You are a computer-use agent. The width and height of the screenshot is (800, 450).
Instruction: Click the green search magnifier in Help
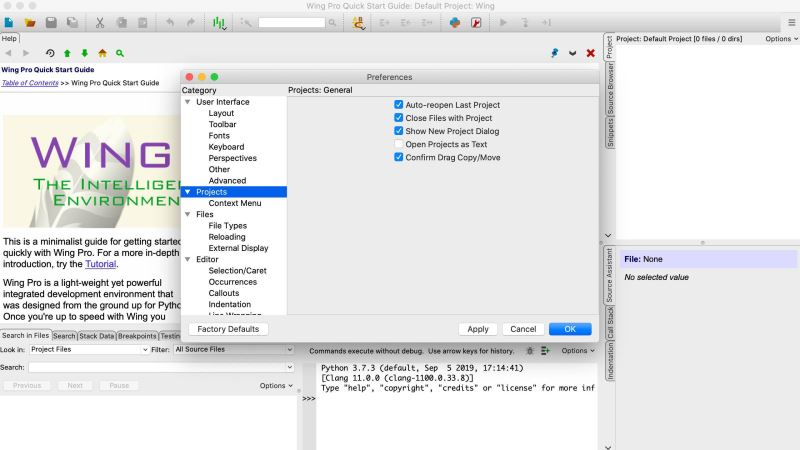pos(120,53)
